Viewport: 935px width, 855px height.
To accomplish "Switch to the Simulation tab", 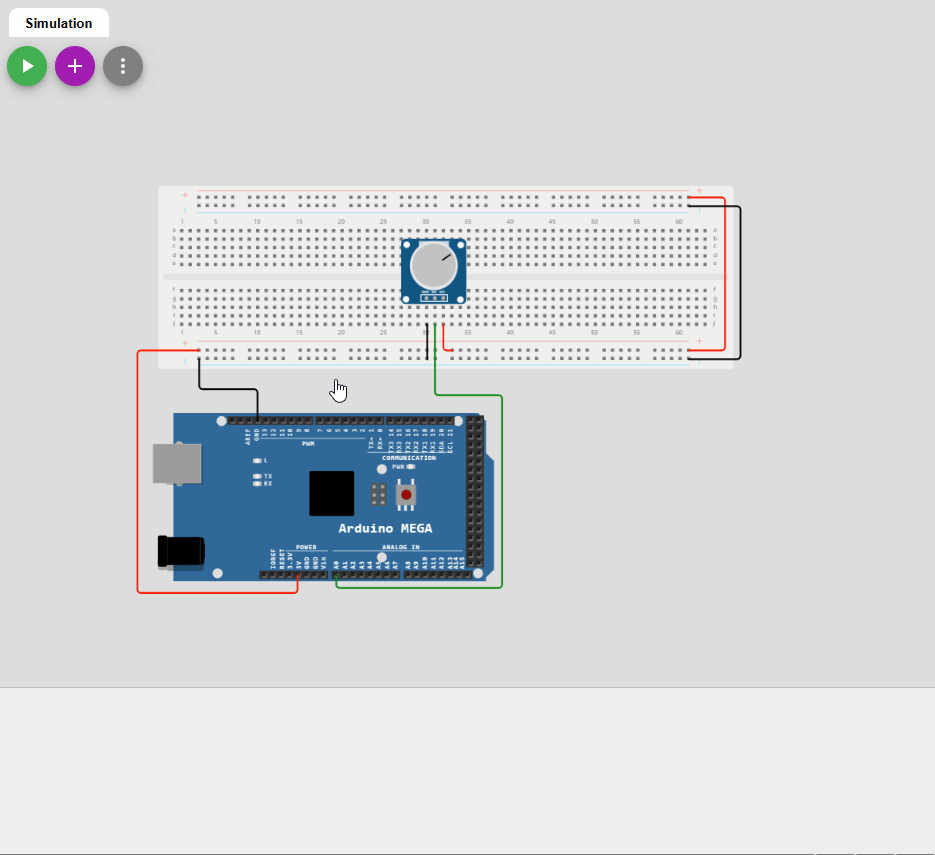I will 59,23.
